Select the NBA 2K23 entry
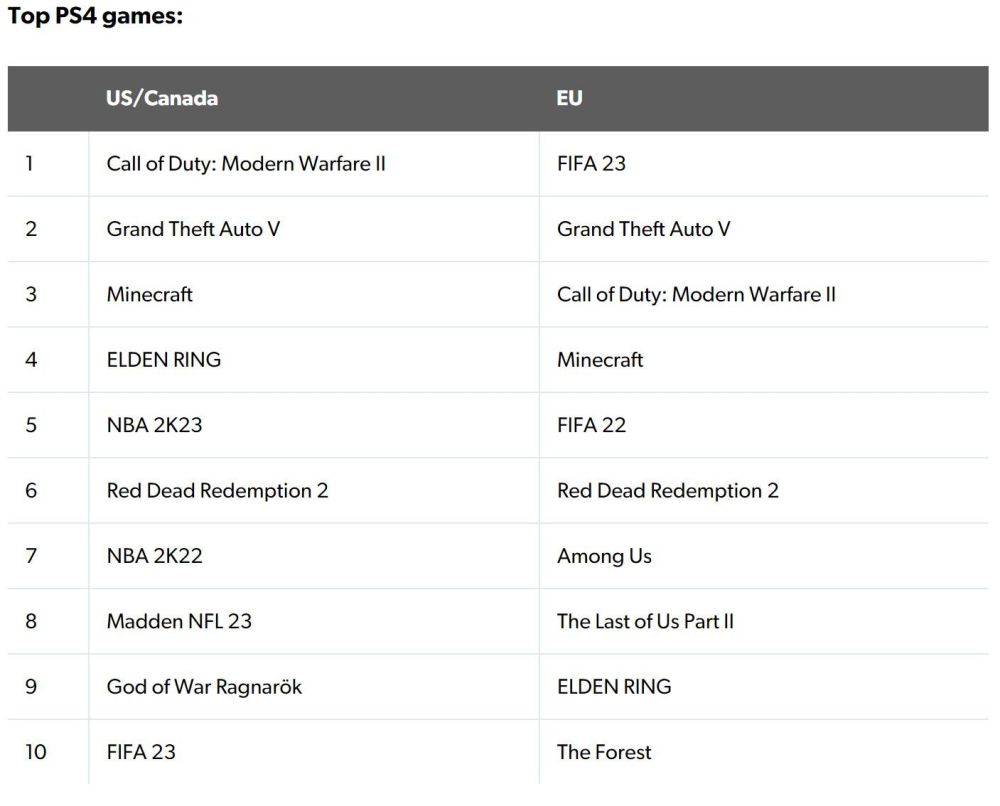Image resolution: width=1000 pixels, height=806 pixels. point(154,425)
